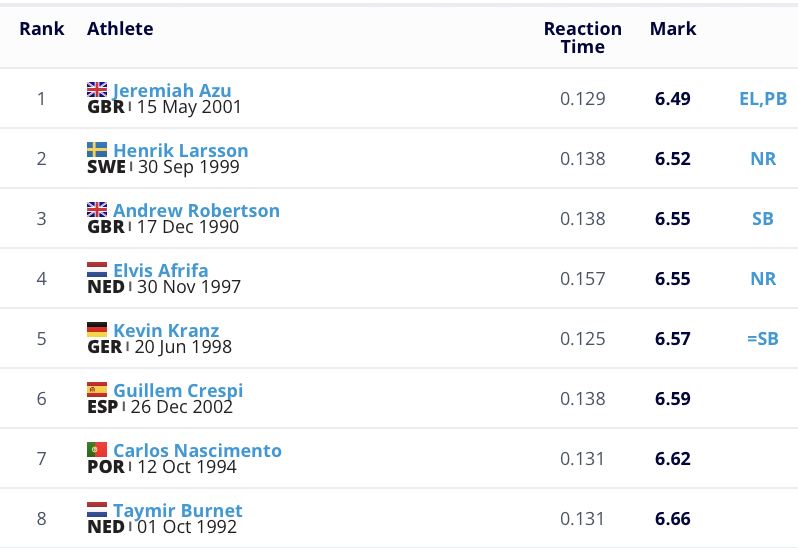Click the British flag beside Andrew Robertson

click(97, 210)
